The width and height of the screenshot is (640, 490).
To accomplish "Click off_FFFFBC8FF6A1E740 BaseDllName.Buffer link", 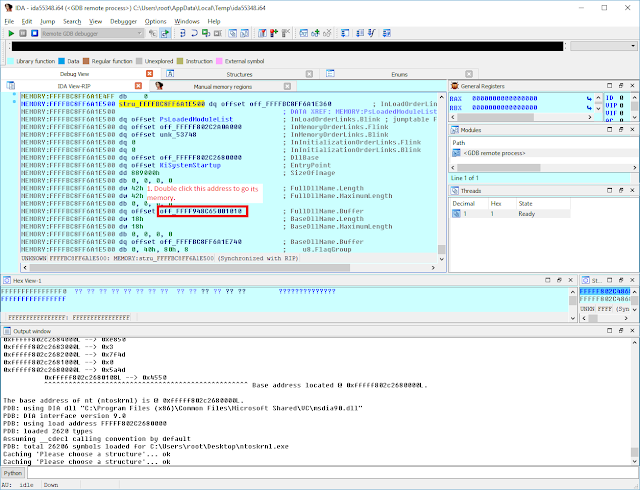I will [200, 242].
